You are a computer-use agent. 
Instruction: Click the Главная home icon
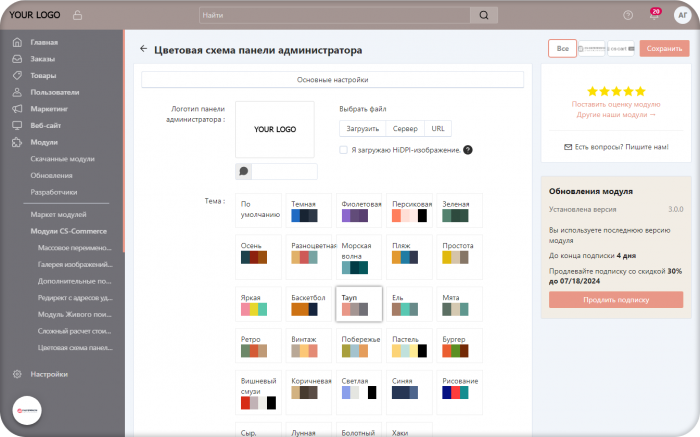tap(17, 42)
